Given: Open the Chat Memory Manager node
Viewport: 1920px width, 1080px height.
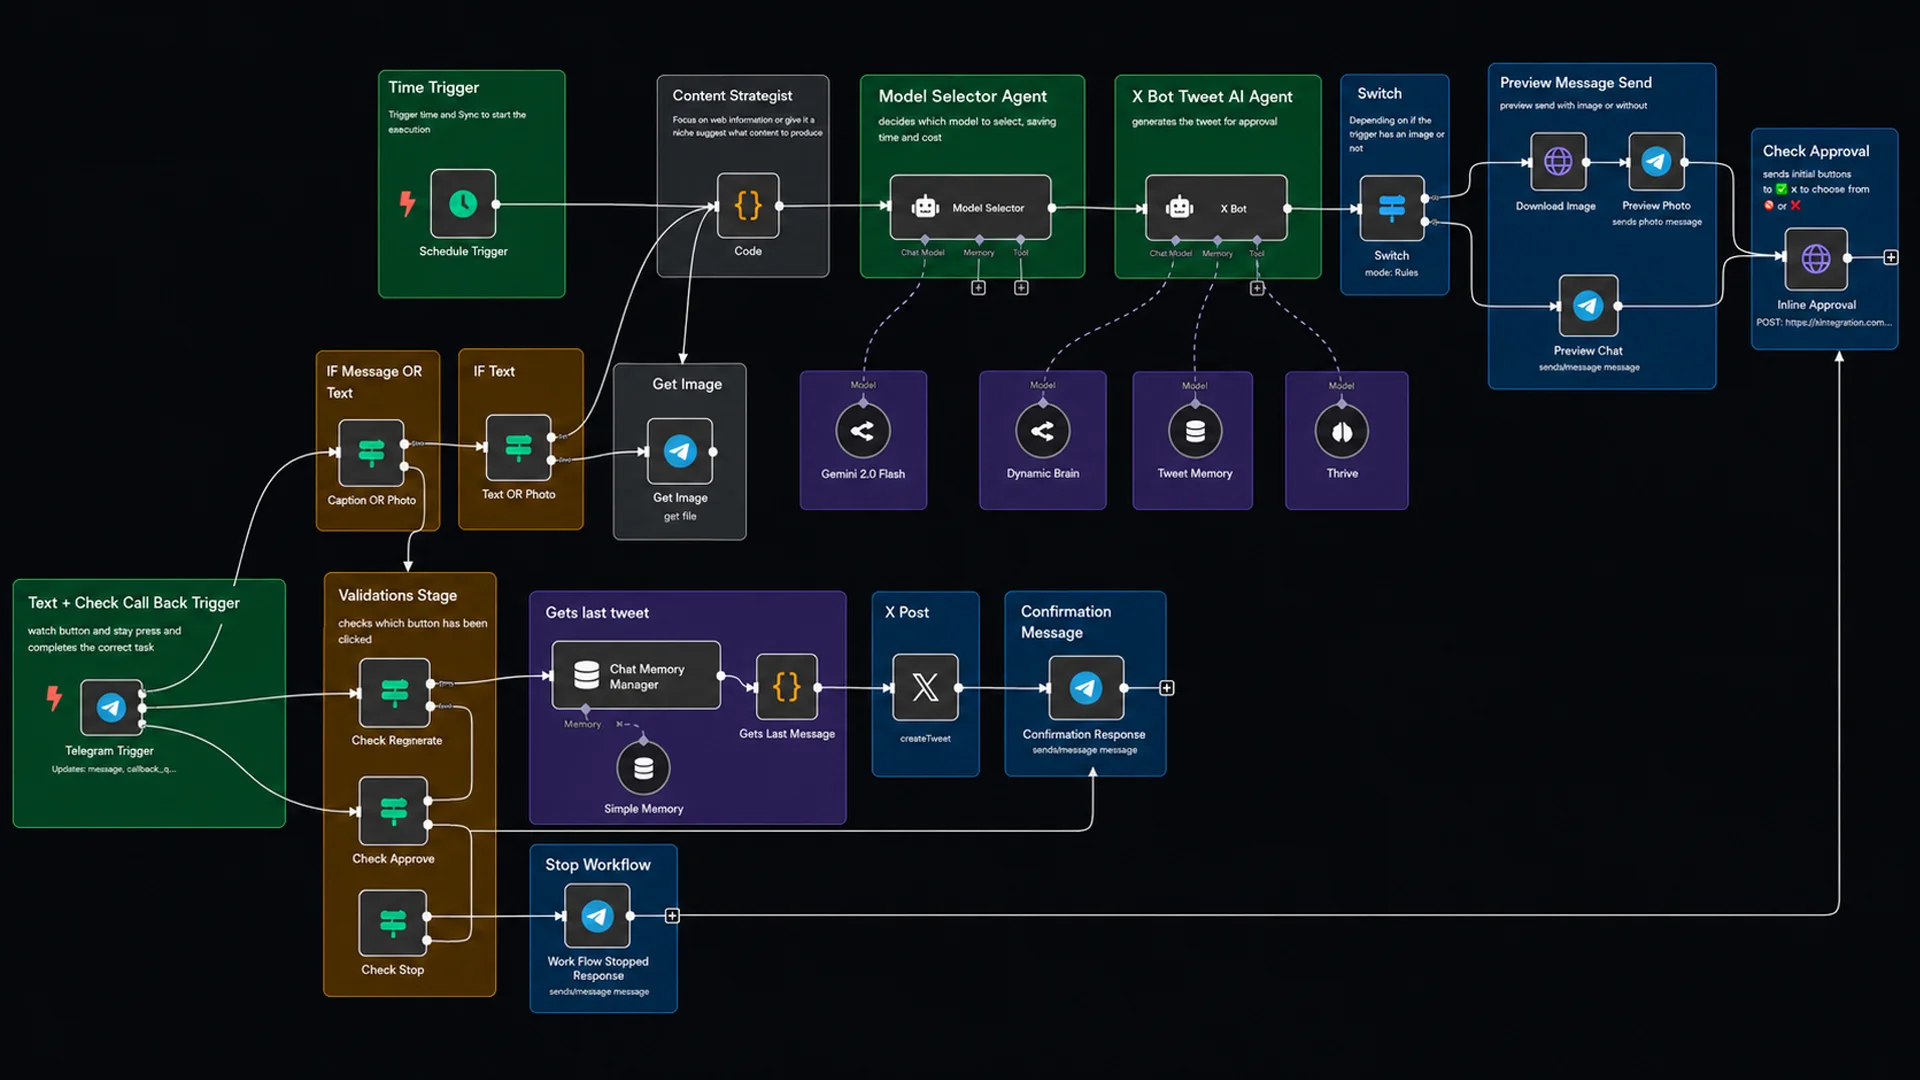Looking at the screenshot, I should pyautogui.click(x=636, y=676).
